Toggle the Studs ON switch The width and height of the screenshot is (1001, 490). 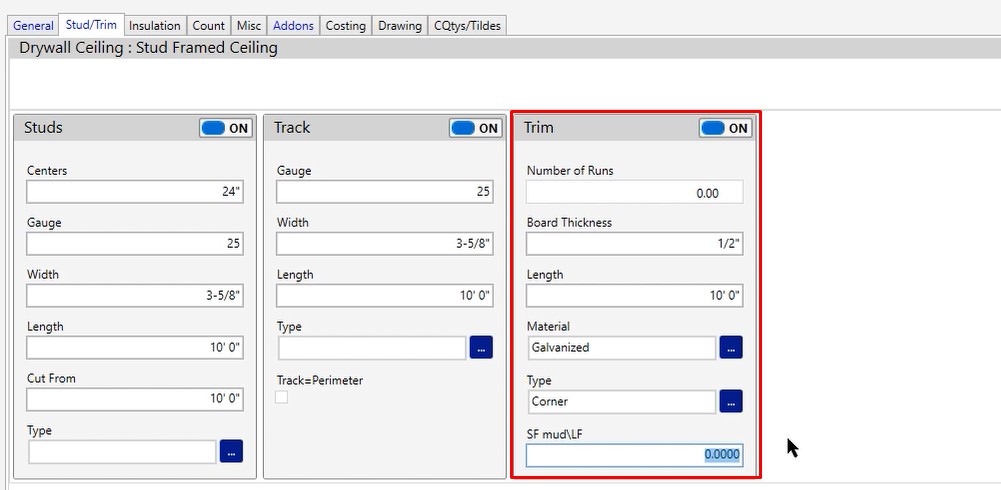click(x=226, y=128)
